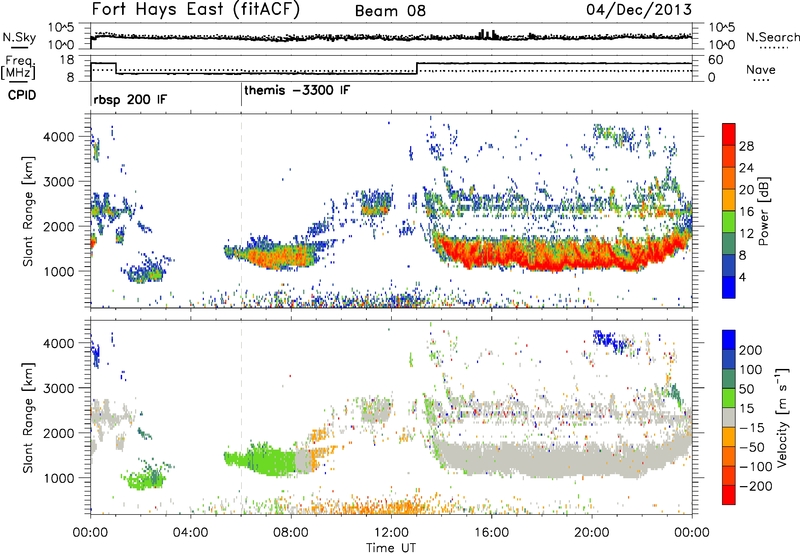The width and height of the screenshot is (800, 554).
Task: Select the "CPID" row label
Action: (x=22, y=95)
